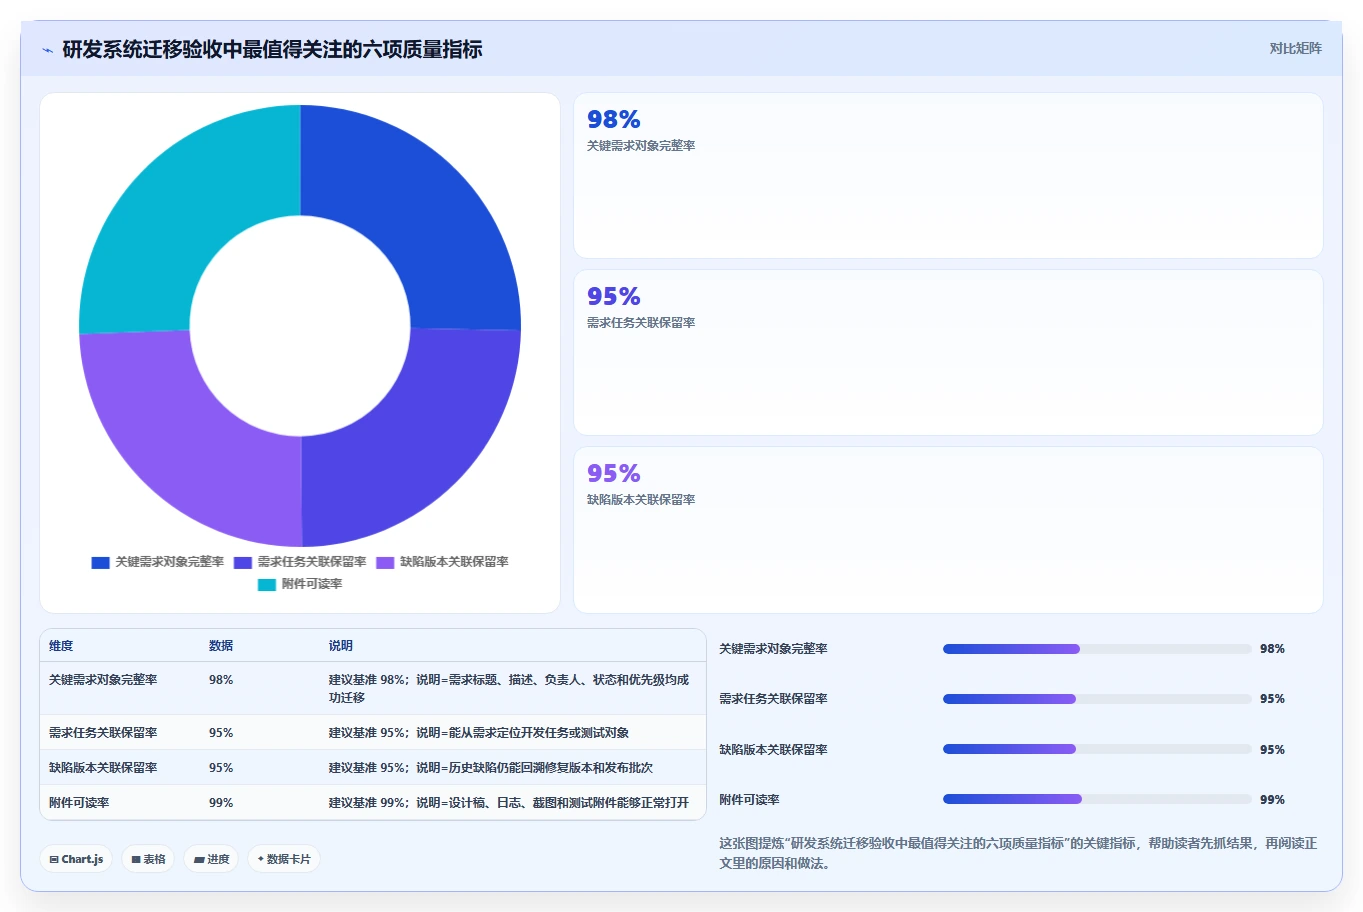1363x912 pixels.
Task: Click the 99% label beside progress bar
Action: coord(1272,800)
